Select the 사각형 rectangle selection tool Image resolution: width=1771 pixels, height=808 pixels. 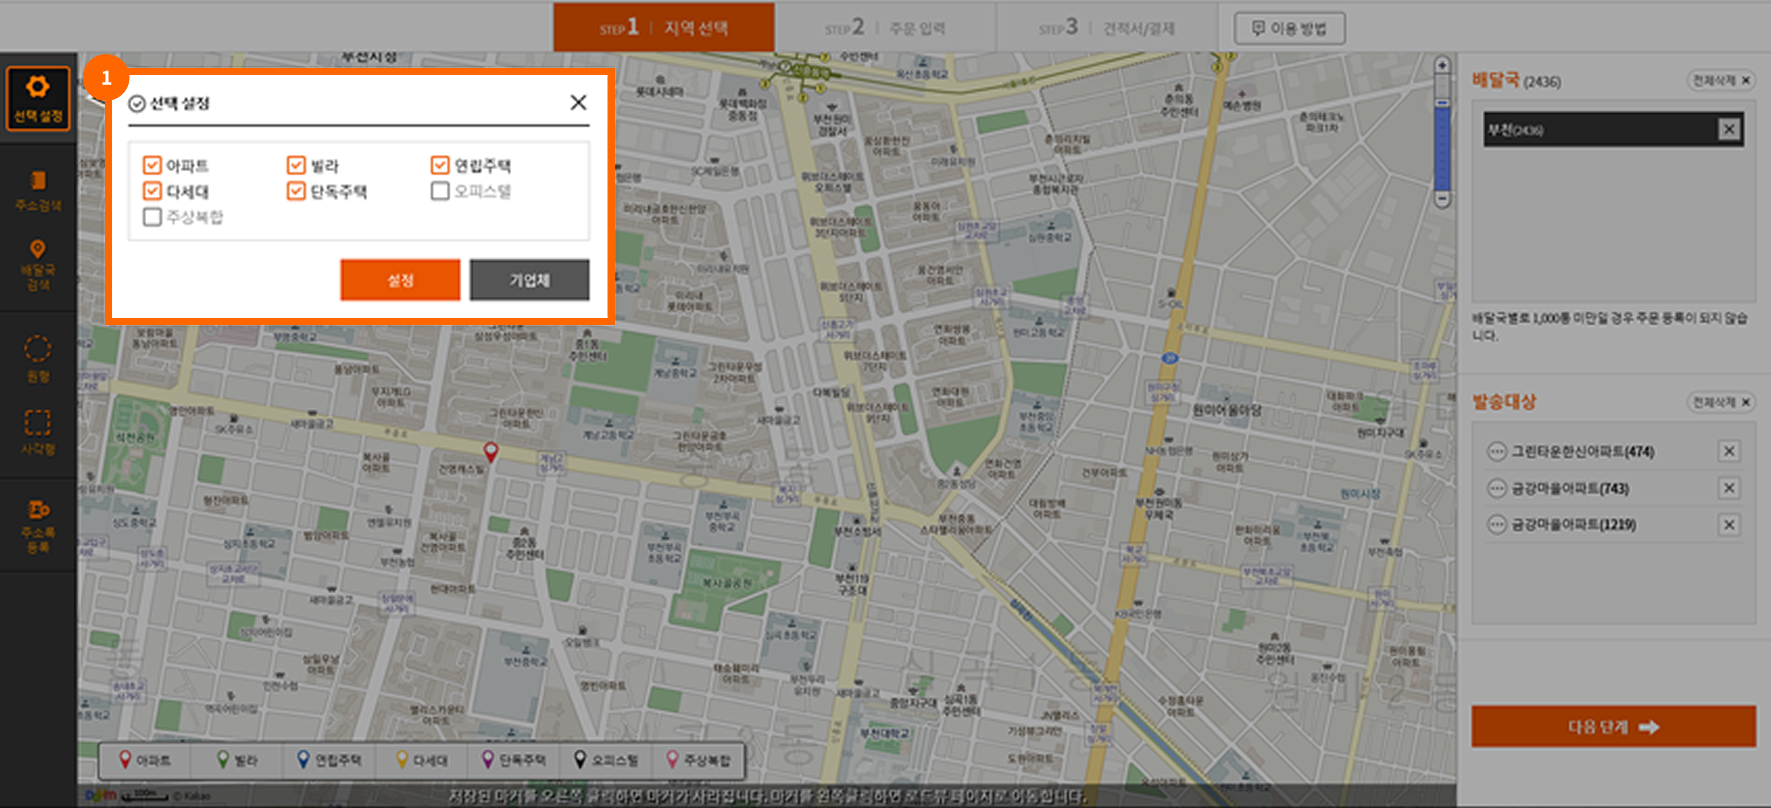coord(38,431)
